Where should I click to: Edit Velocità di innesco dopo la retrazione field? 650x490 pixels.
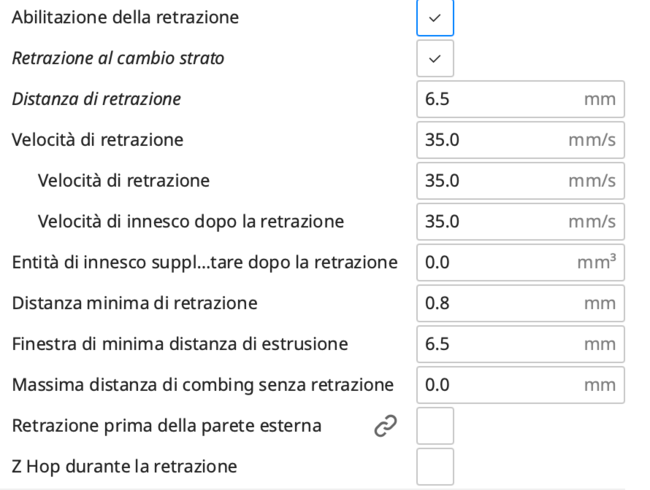point(500,222)
